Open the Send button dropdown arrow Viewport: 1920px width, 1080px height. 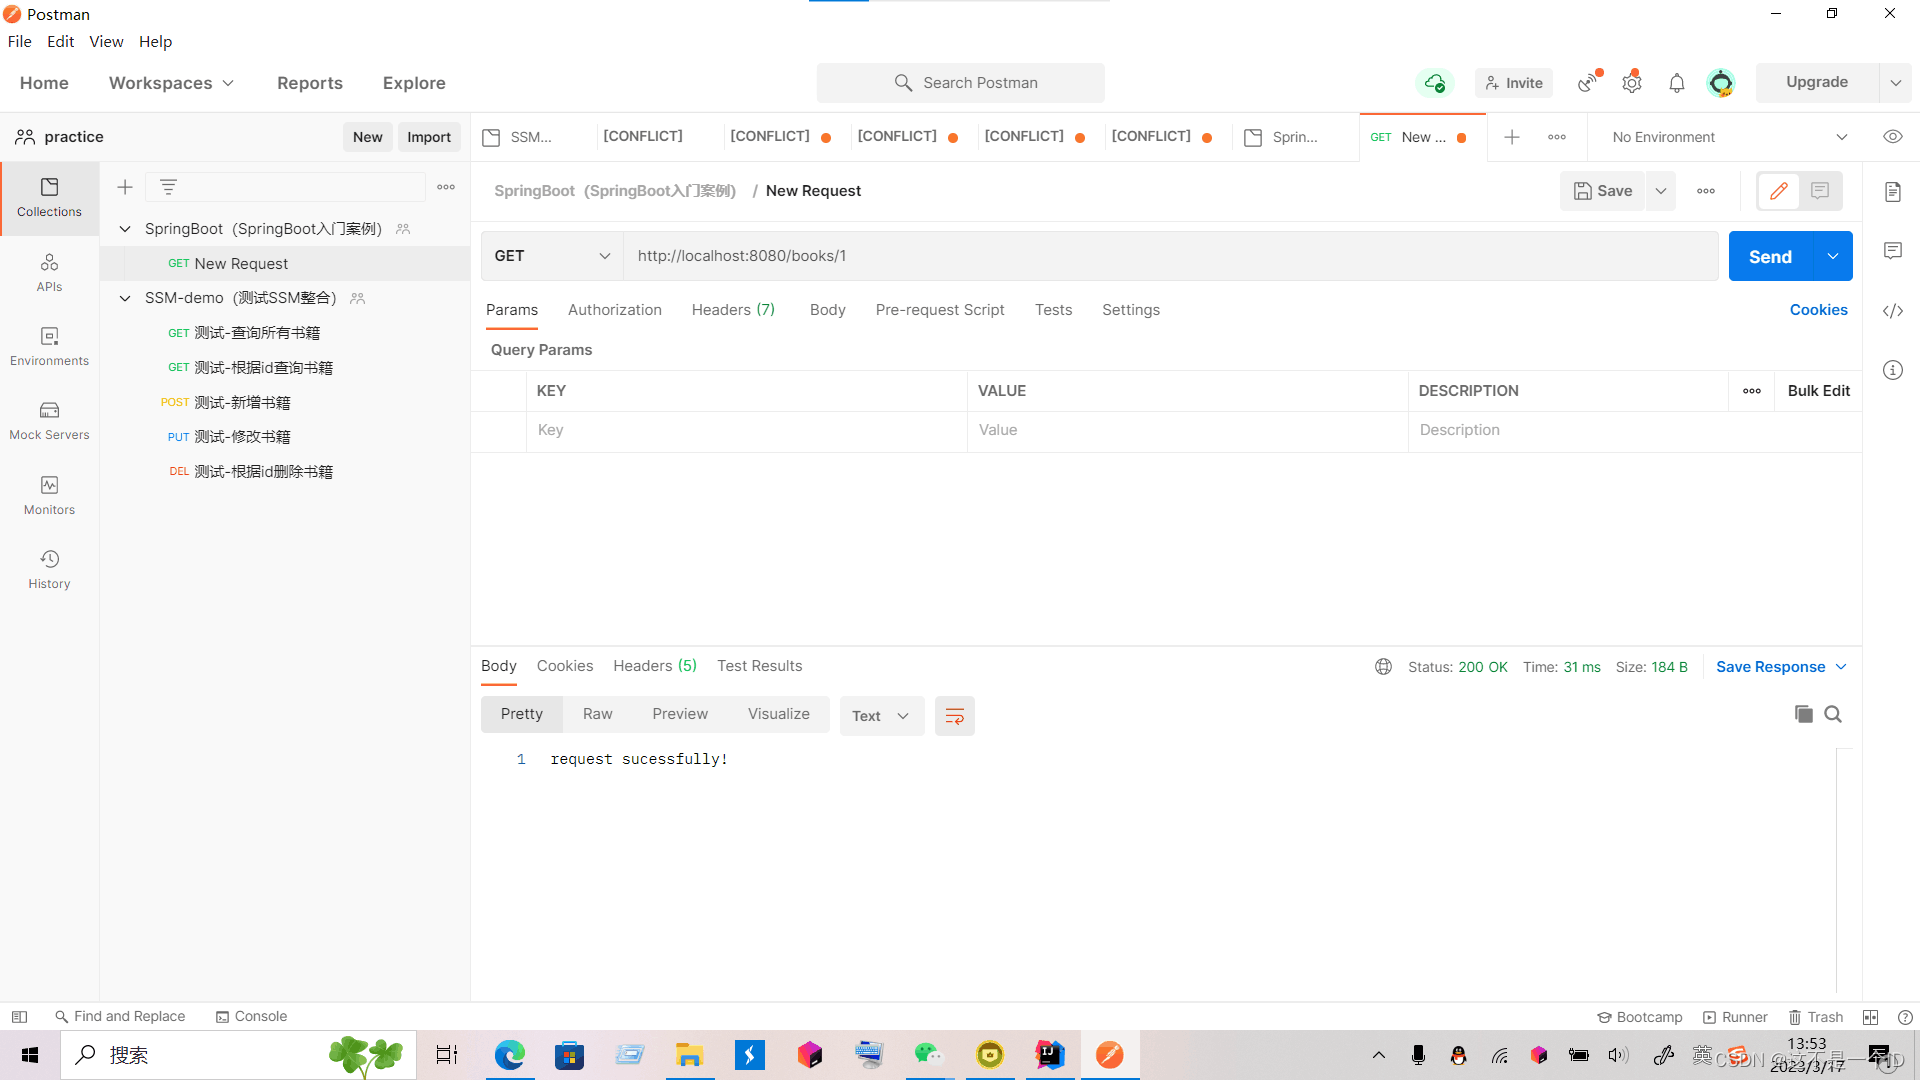coord(1833,256)
